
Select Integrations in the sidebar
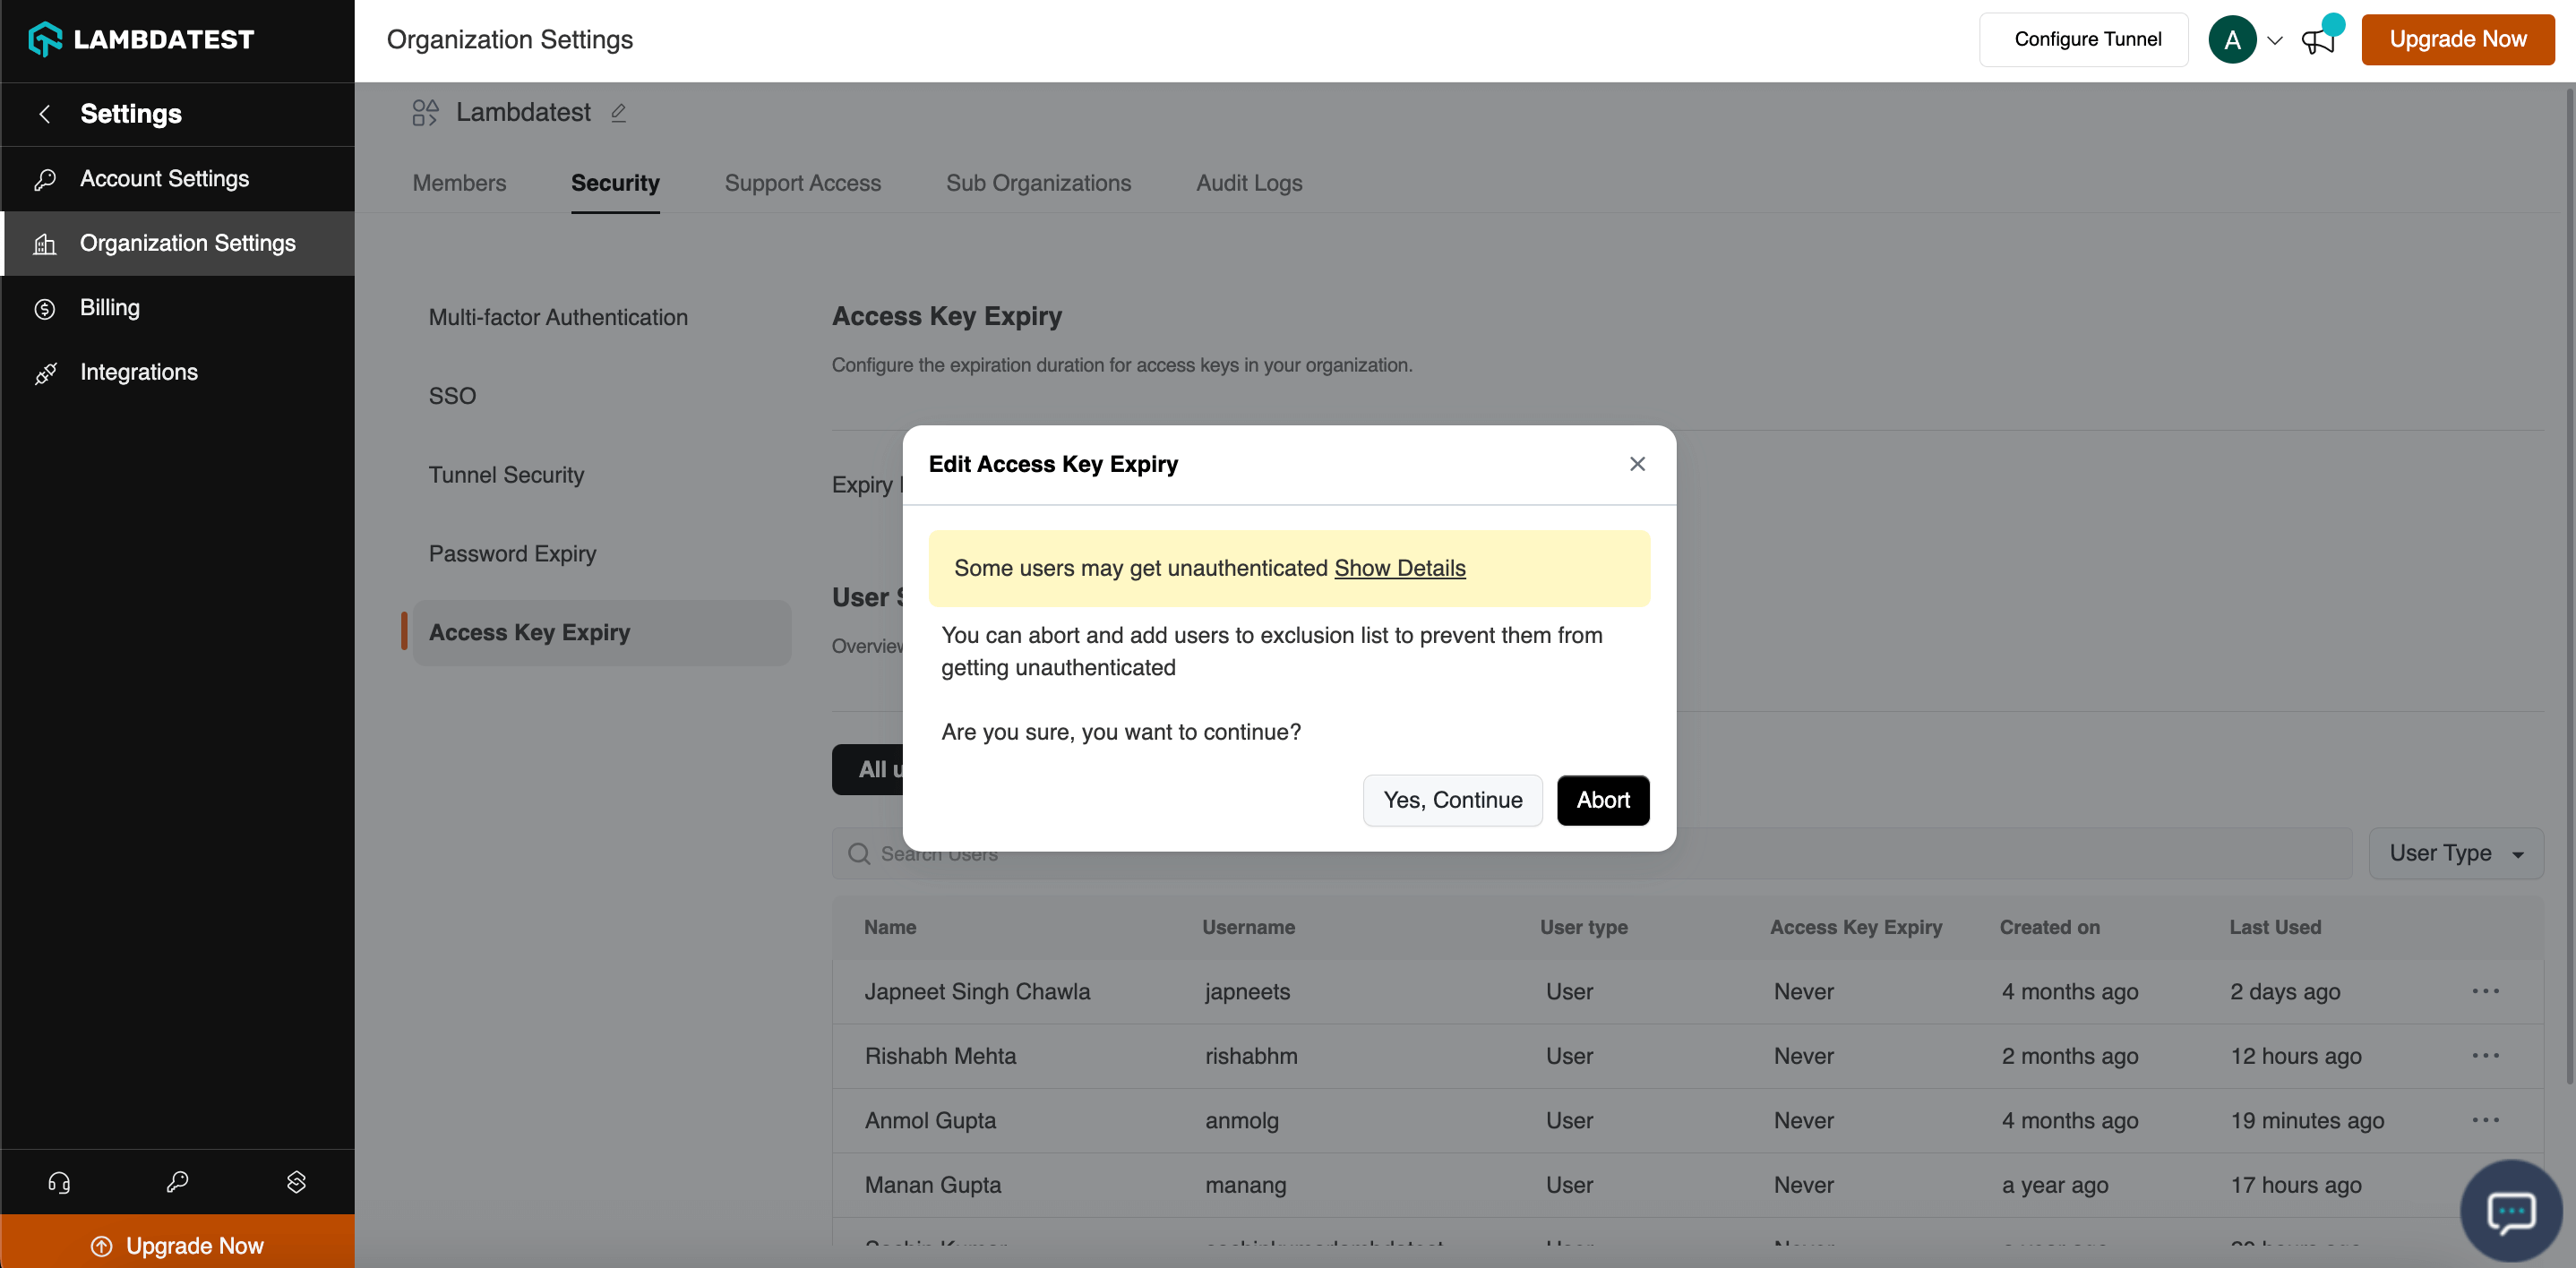[x=139, y=372]
